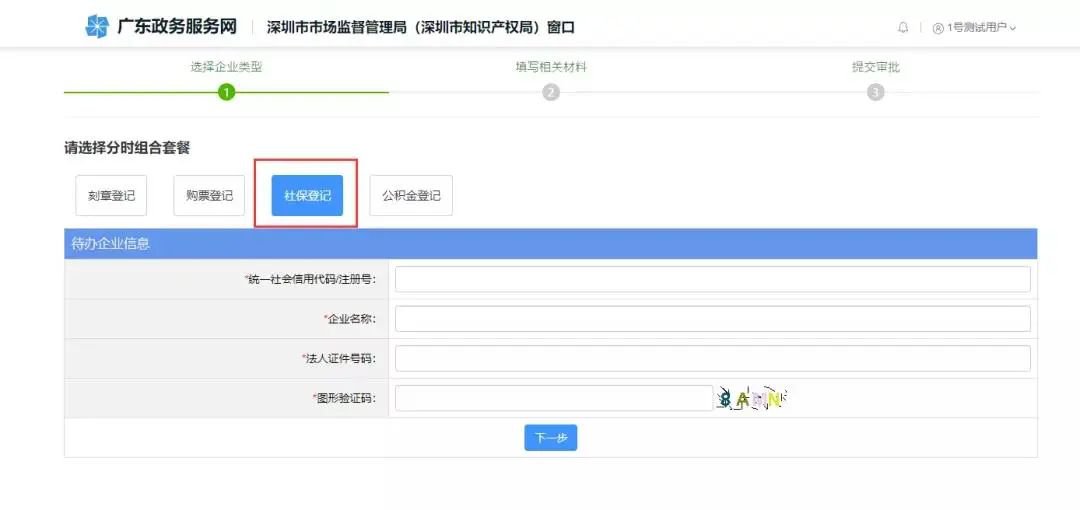Select the 公积金登记 package option

411,196
